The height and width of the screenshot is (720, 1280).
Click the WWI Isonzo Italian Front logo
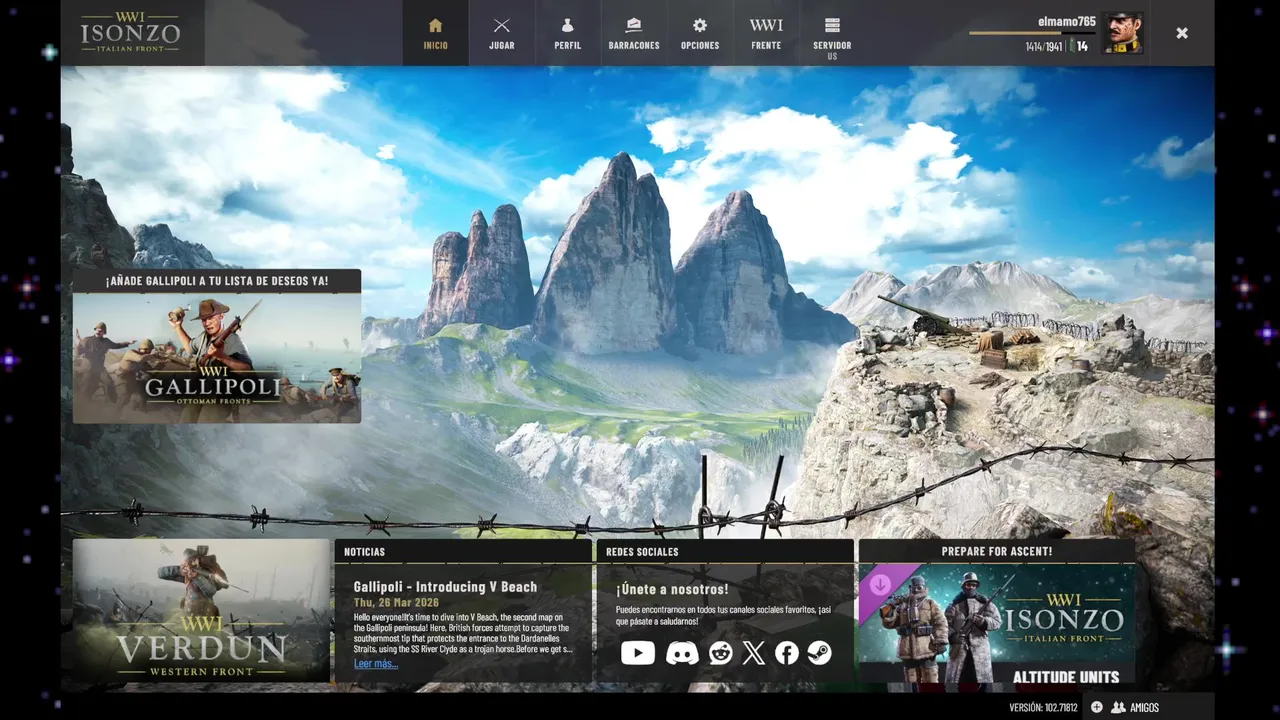(130, 33)
